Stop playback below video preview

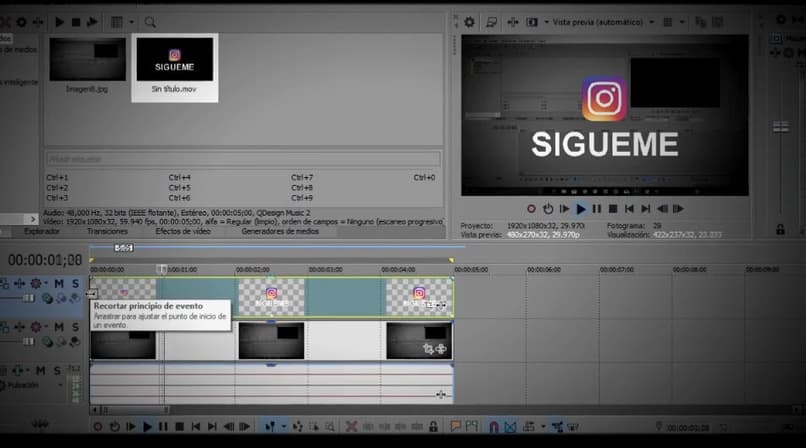(613, 209)
